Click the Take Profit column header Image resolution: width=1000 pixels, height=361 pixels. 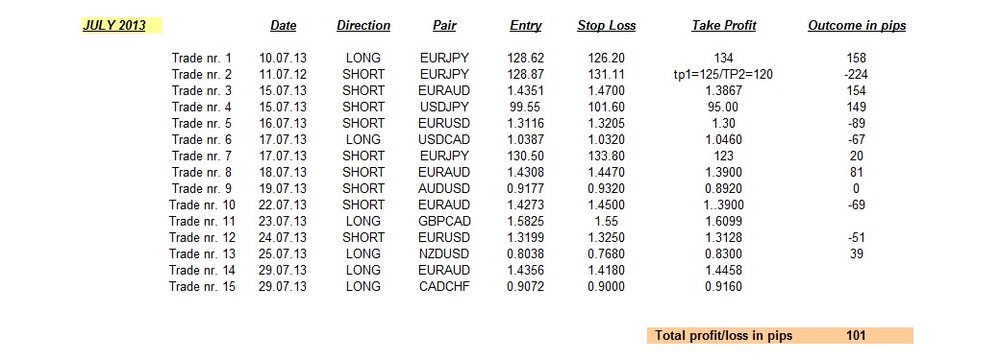point(724,26)
